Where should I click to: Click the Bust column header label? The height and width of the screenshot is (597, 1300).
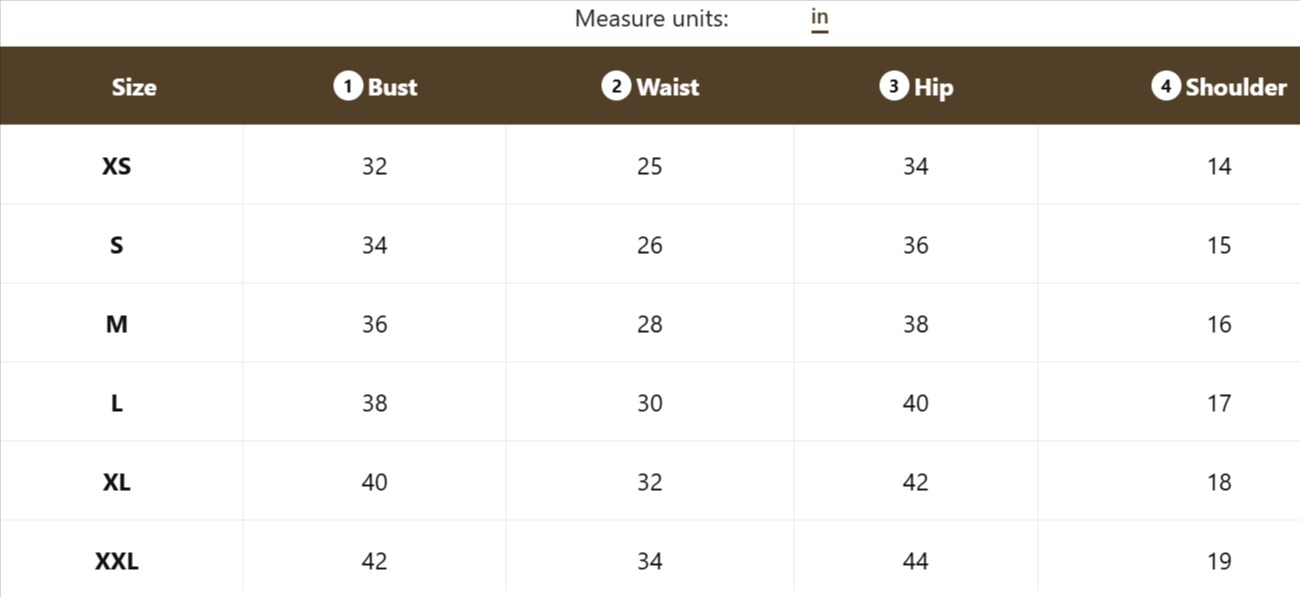click(x=392, y=87)
